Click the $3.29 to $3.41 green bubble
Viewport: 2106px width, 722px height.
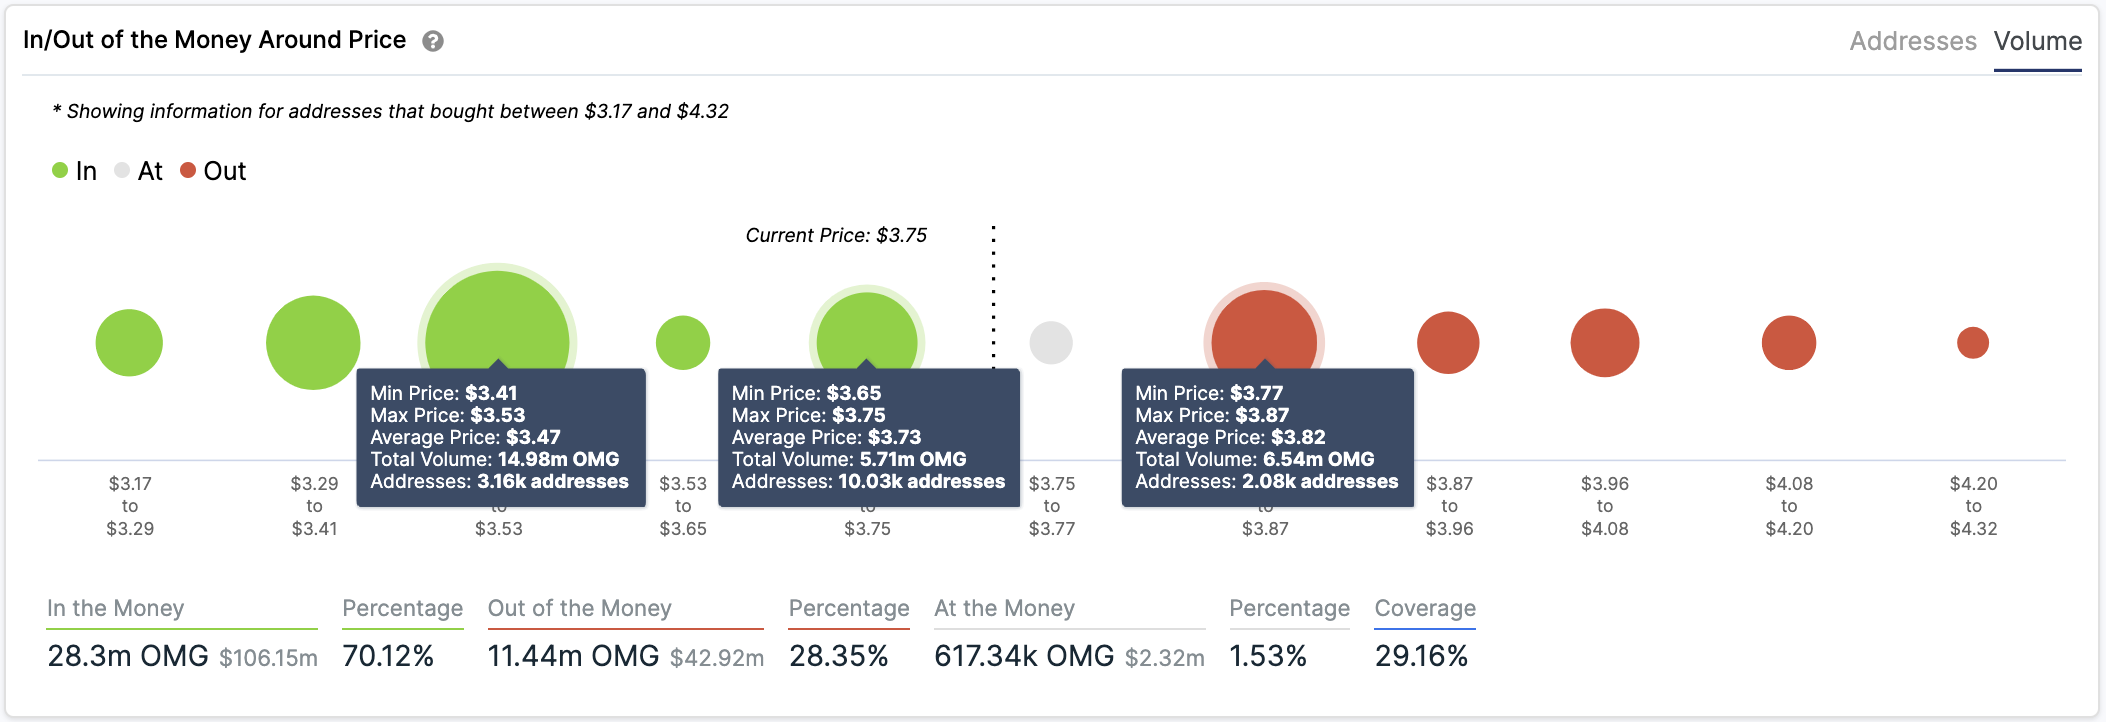point(313,342)
